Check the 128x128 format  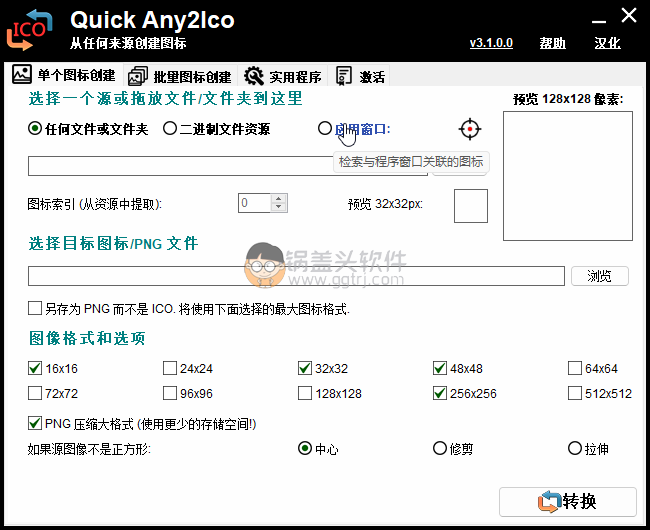[x=305, y=393]
